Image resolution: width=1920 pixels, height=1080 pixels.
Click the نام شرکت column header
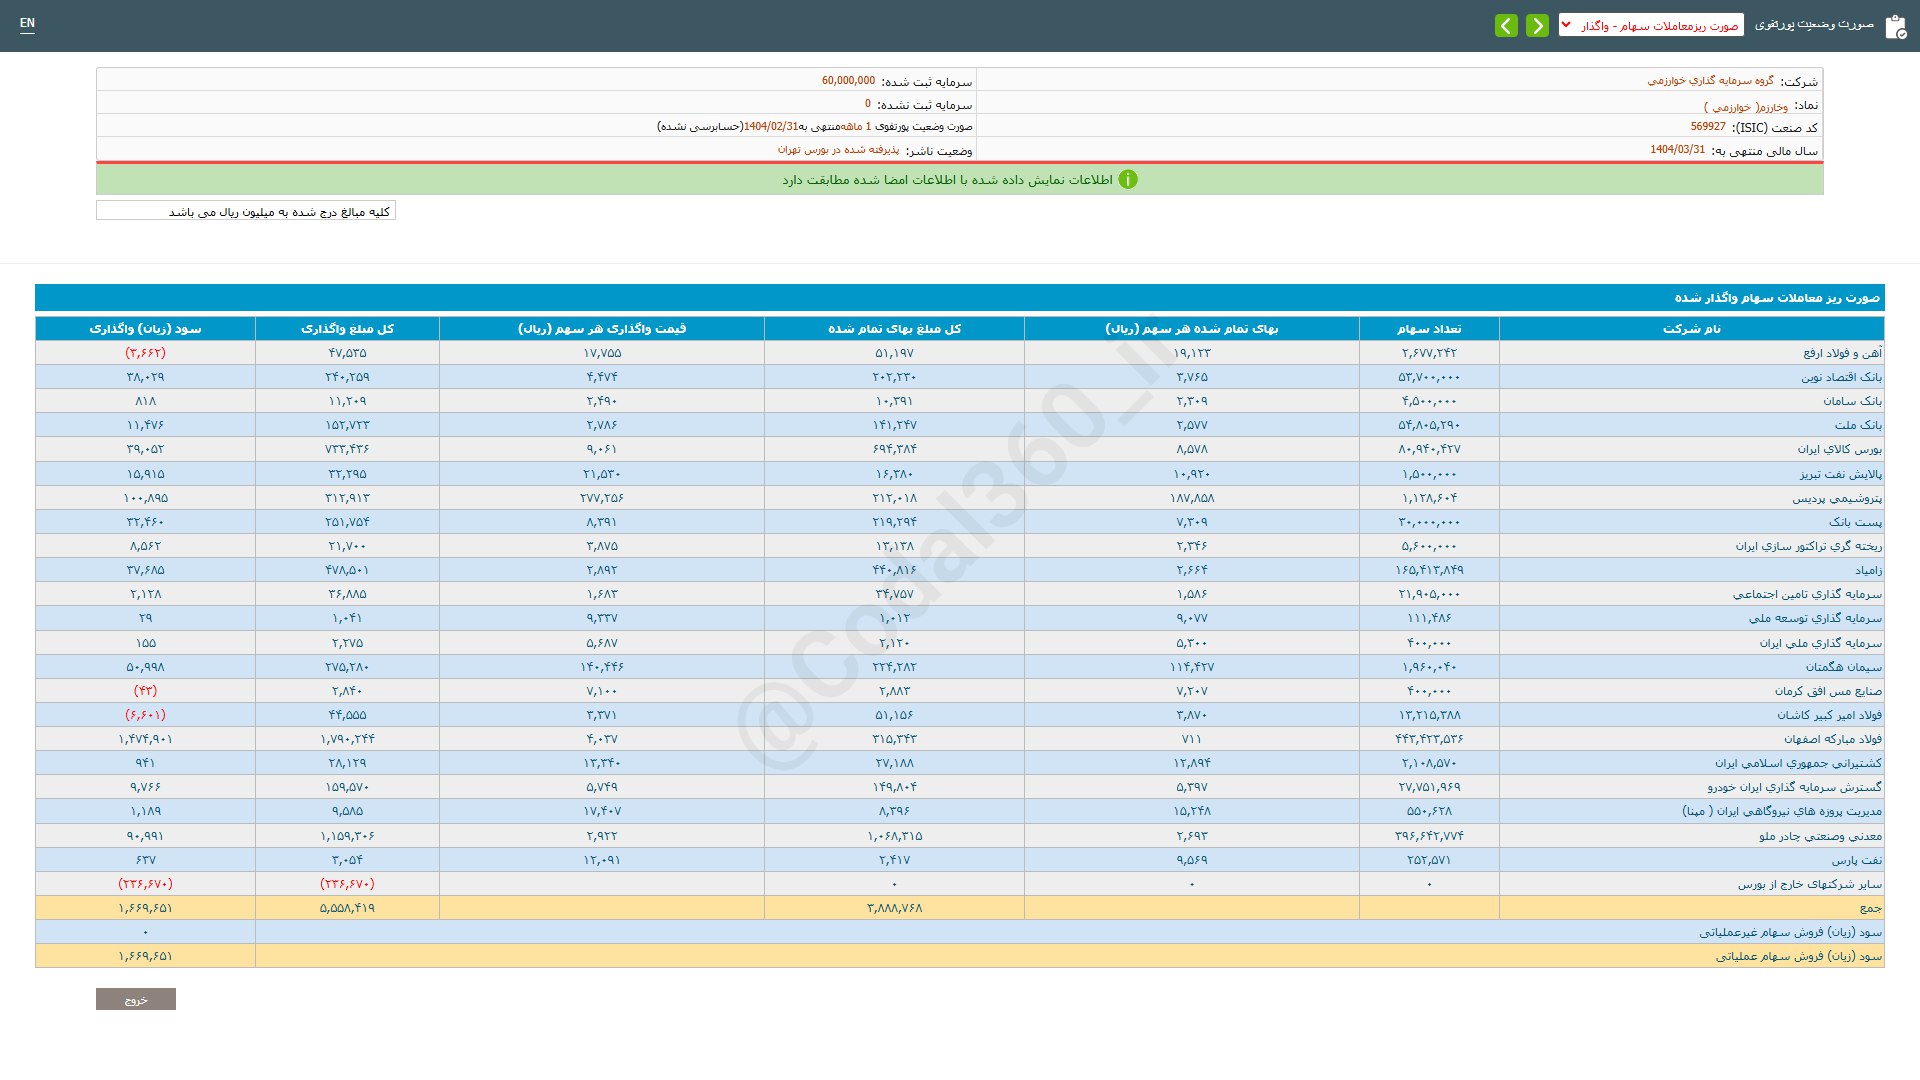pyautogui.click(x=1691, y=329)
